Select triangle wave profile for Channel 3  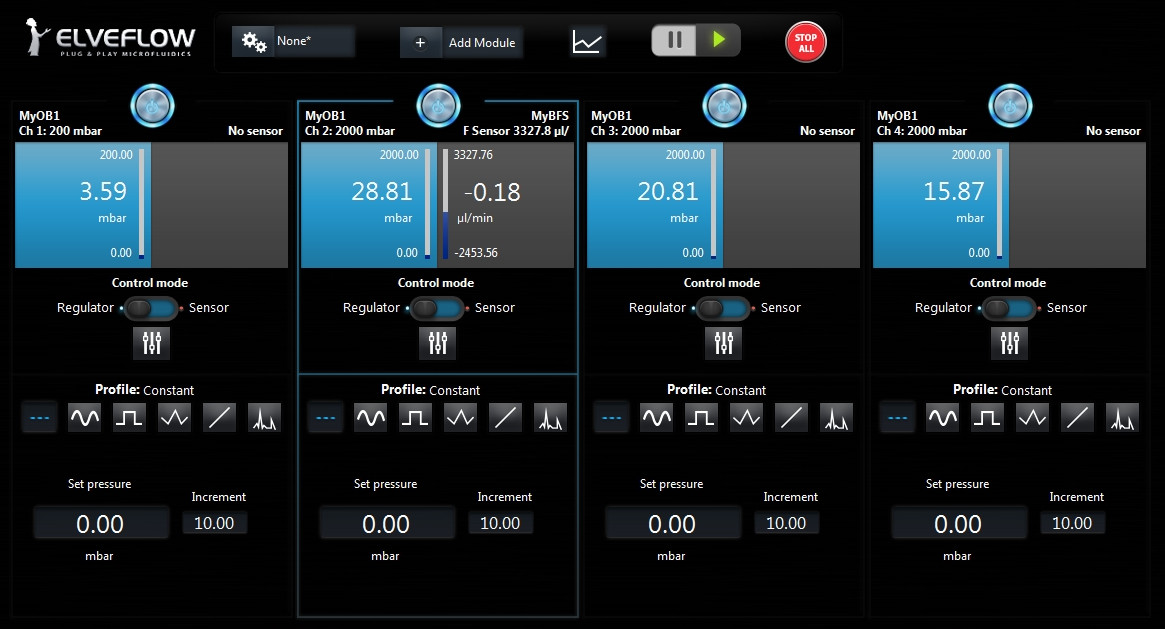pos(746,418)
